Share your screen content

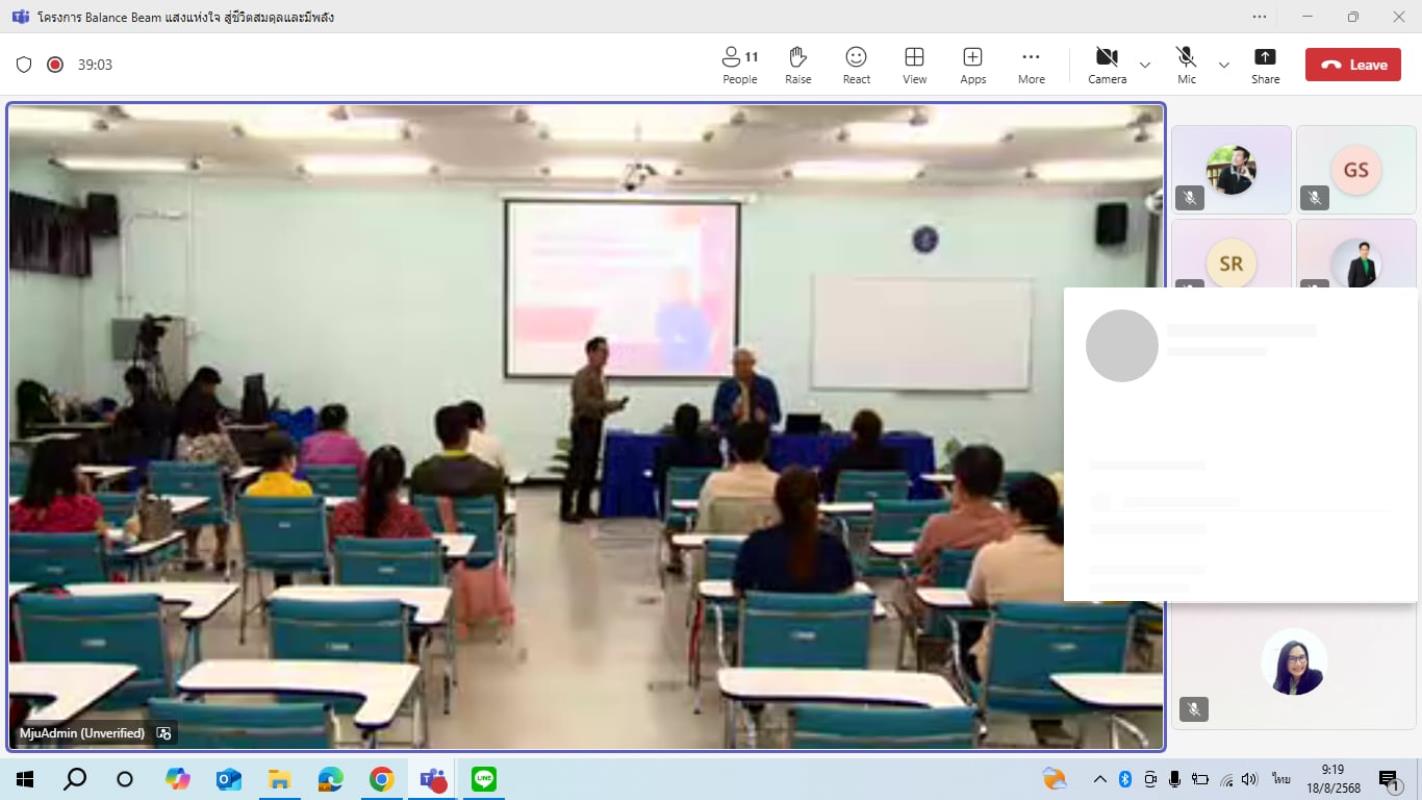point(1265,65)
